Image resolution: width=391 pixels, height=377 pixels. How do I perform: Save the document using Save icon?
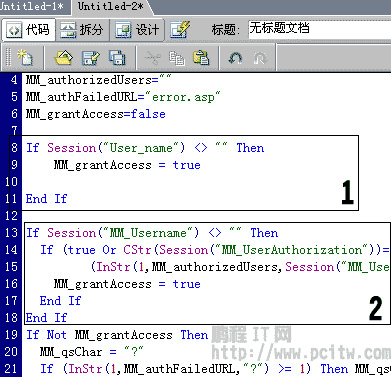[90, 58]
